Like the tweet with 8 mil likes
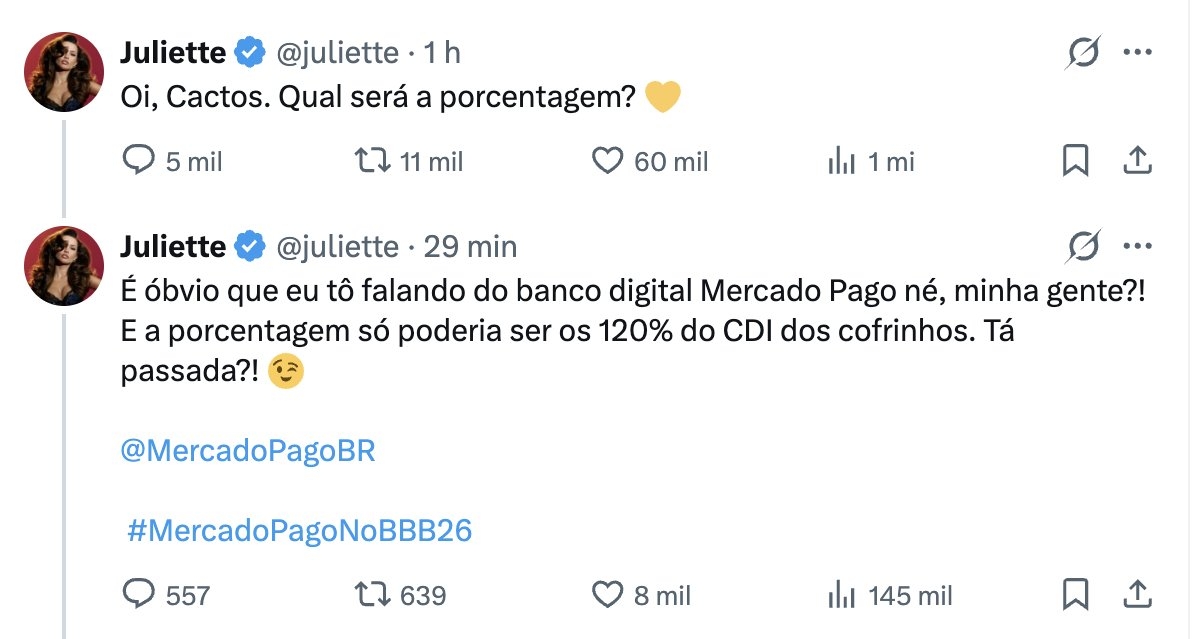The height and width of the screenshot is (639, 1193). click(608, 595)
